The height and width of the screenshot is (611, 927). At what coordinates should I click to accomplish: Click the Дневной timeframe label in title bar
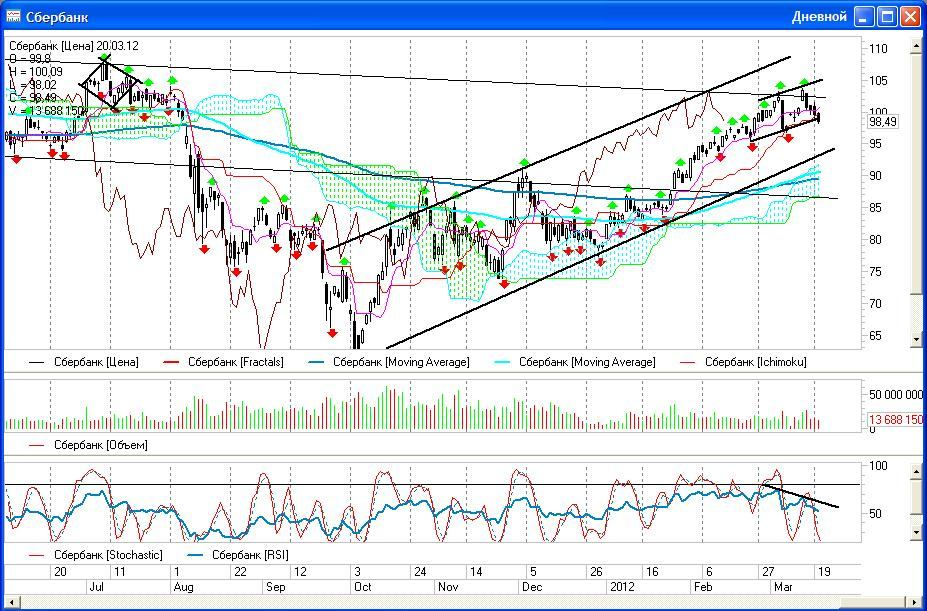tap(819, 17)
